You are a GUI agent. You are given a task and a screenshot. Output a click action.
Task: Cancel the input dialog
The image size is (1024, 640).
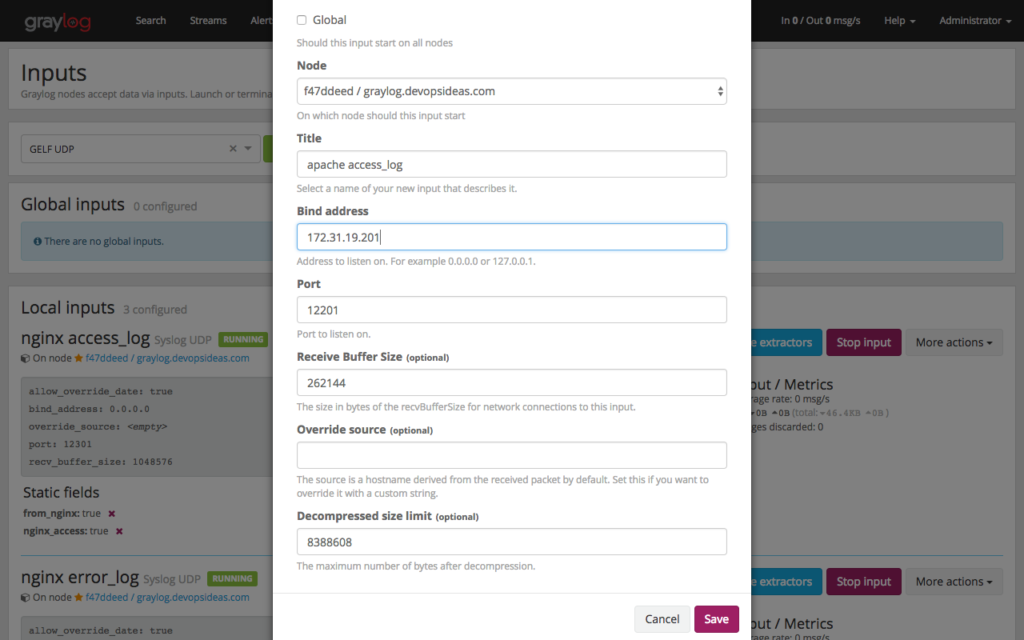click(x=661, y=619)
